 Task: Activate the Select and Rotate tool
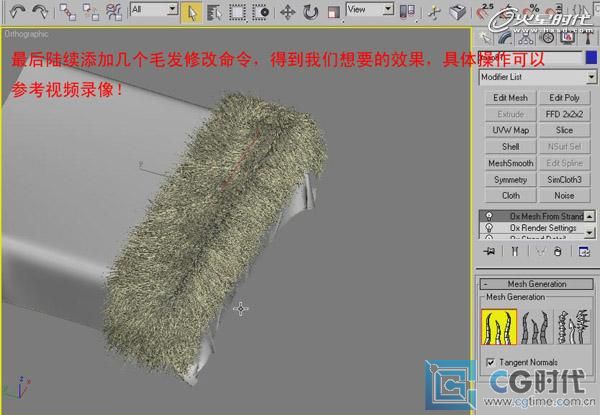311,12
